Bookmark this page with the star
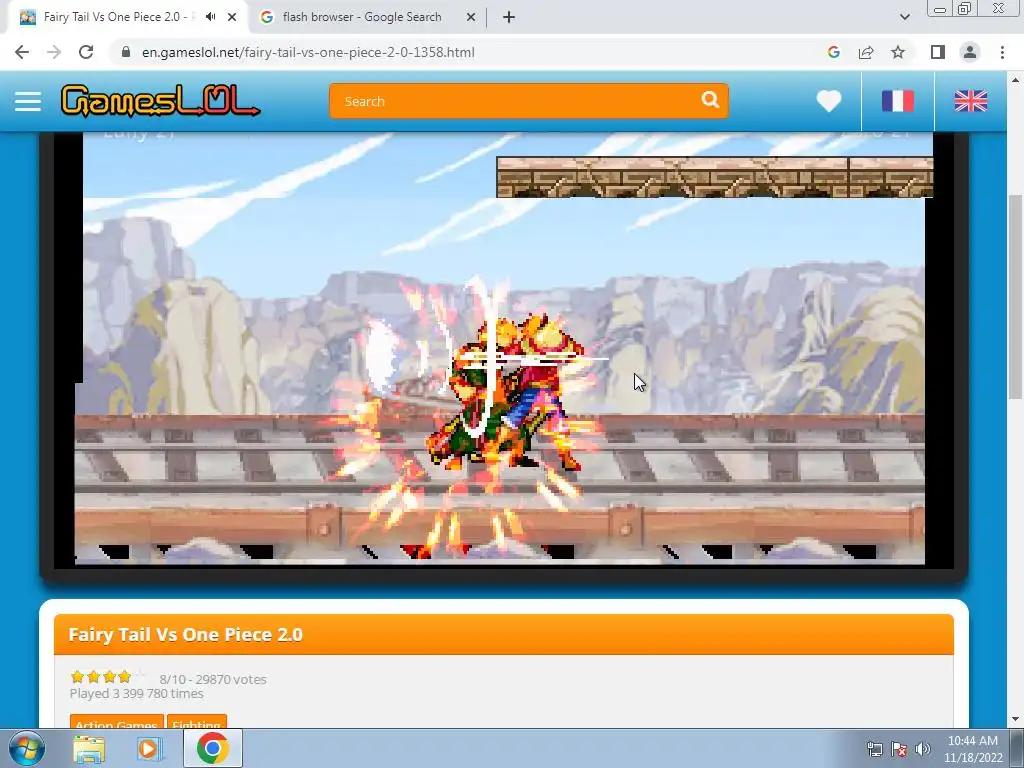Image resolution: width=1024 pixels, height=768 pixels. pos(898,52)
